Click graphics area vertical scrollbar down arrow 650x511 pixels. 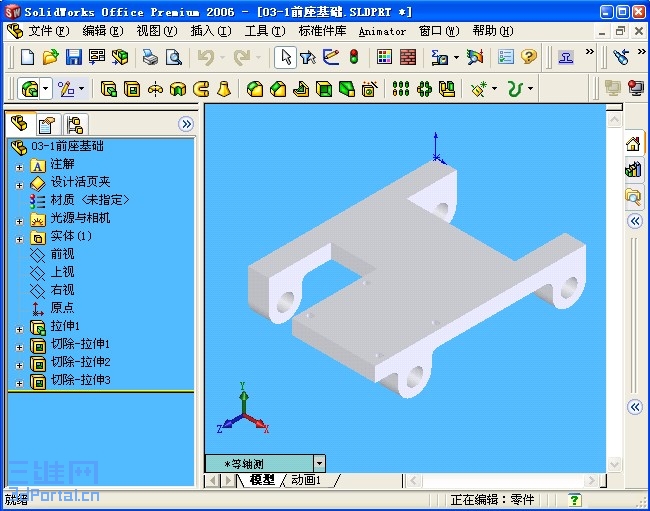click(614, 464)
